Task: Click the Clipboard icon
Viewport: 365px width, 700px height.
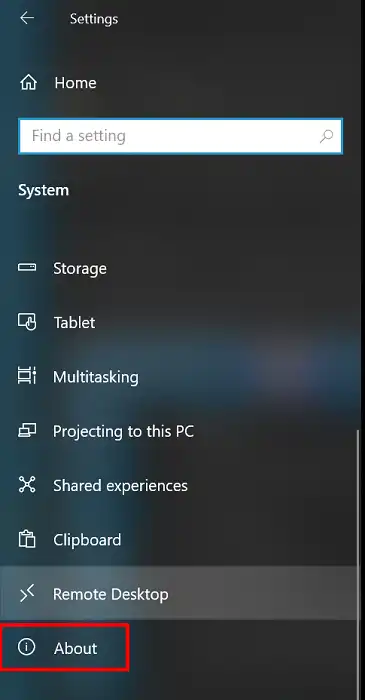Action: coord(27,539)
